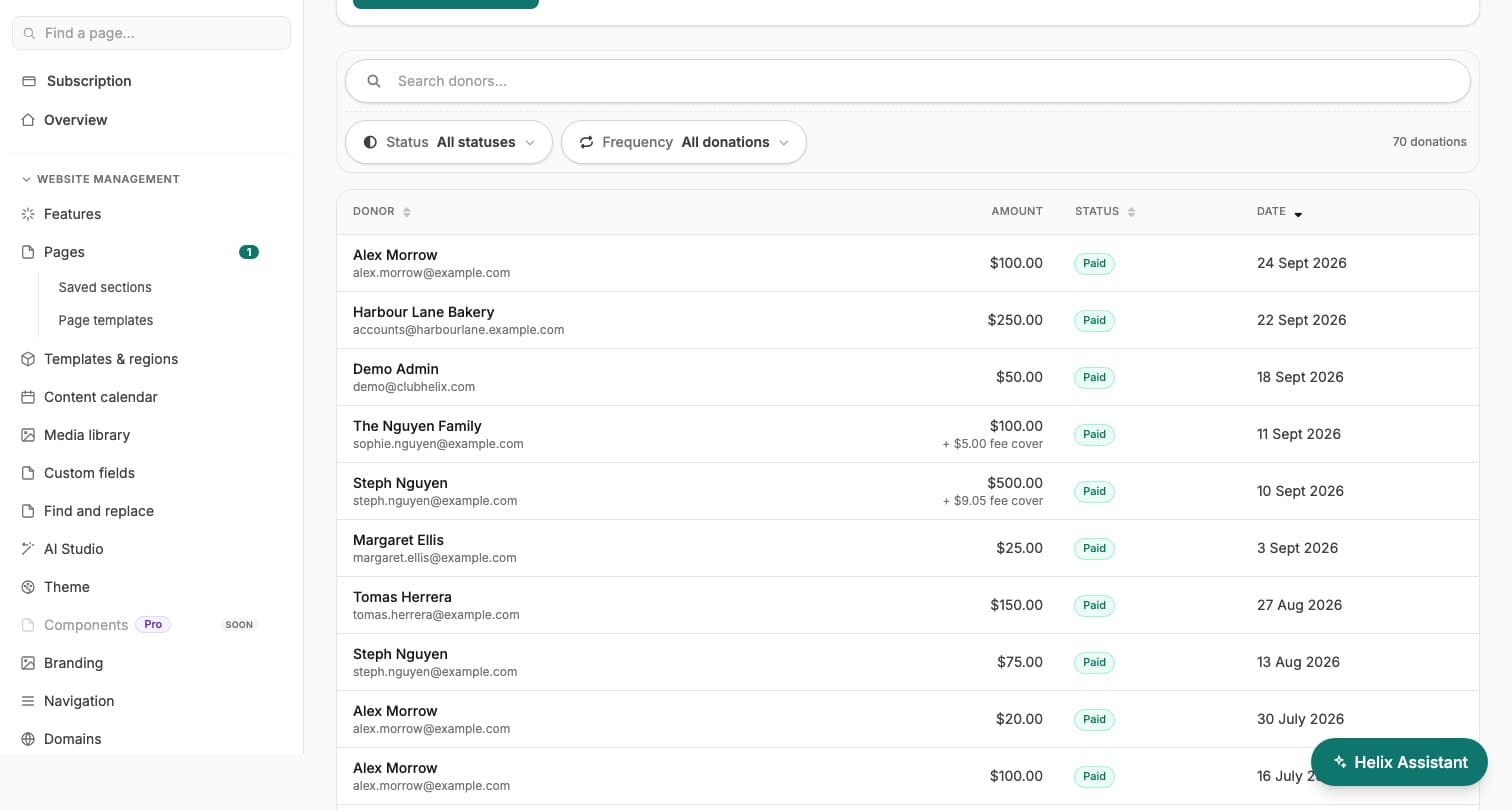The image size is (1512, 810).
Task: Click the date 24 Sept 2026
Action: (1302, 263)
